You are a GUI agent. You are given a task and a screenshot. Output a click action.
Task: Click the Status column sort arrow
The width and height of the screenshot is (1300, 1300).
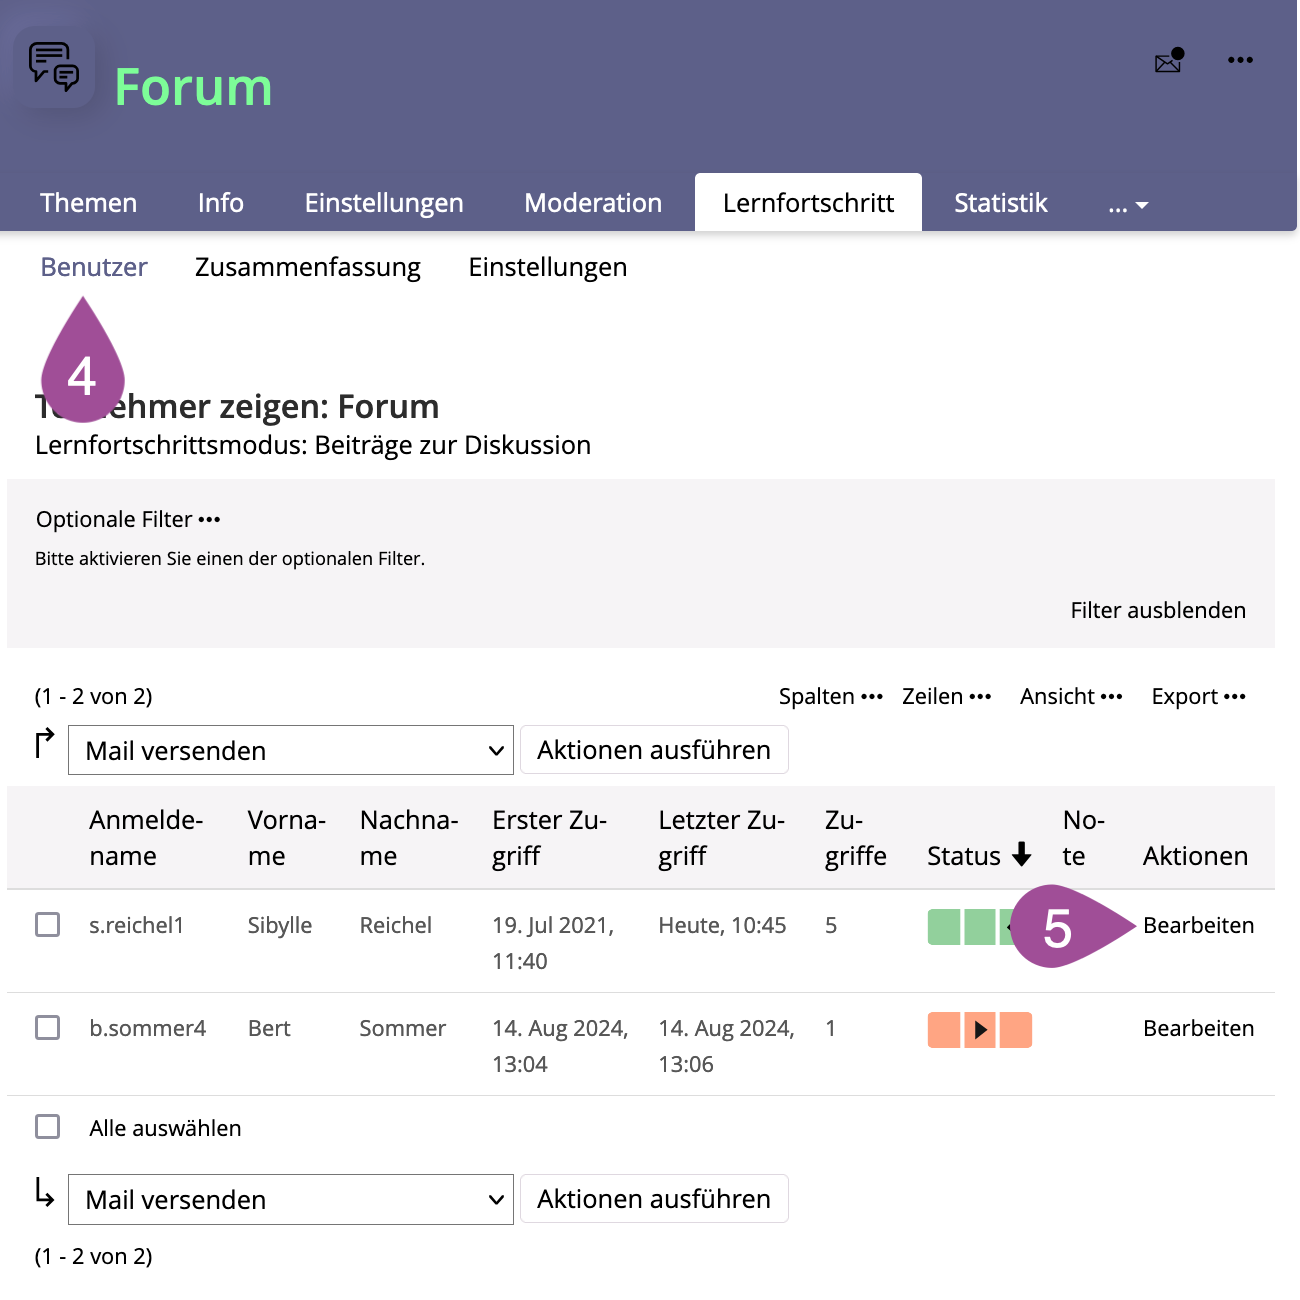(1021, 855)
